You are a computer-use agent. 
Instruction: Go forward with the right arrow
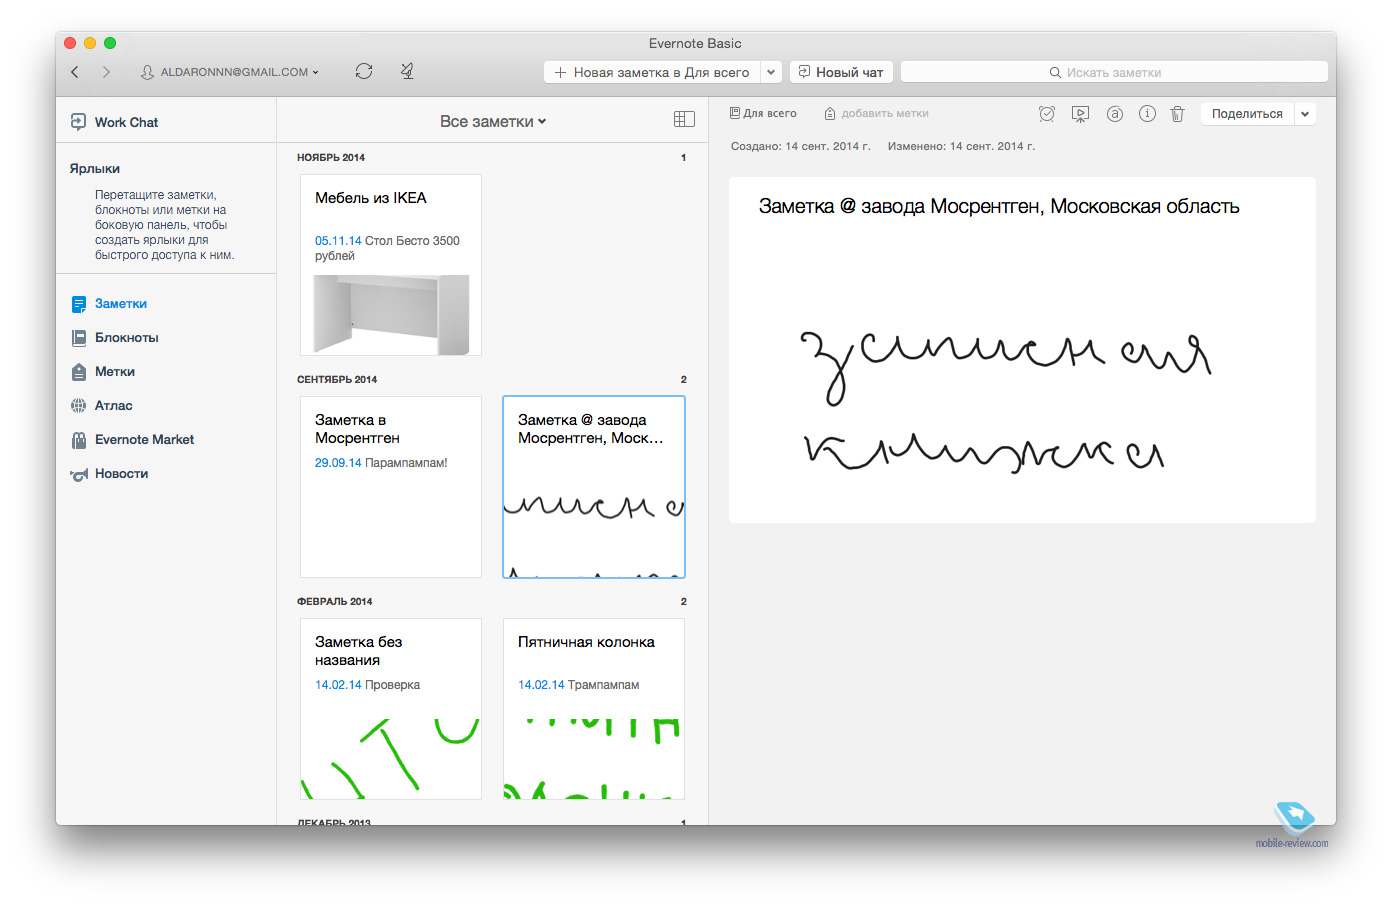[x=106, y=72]
